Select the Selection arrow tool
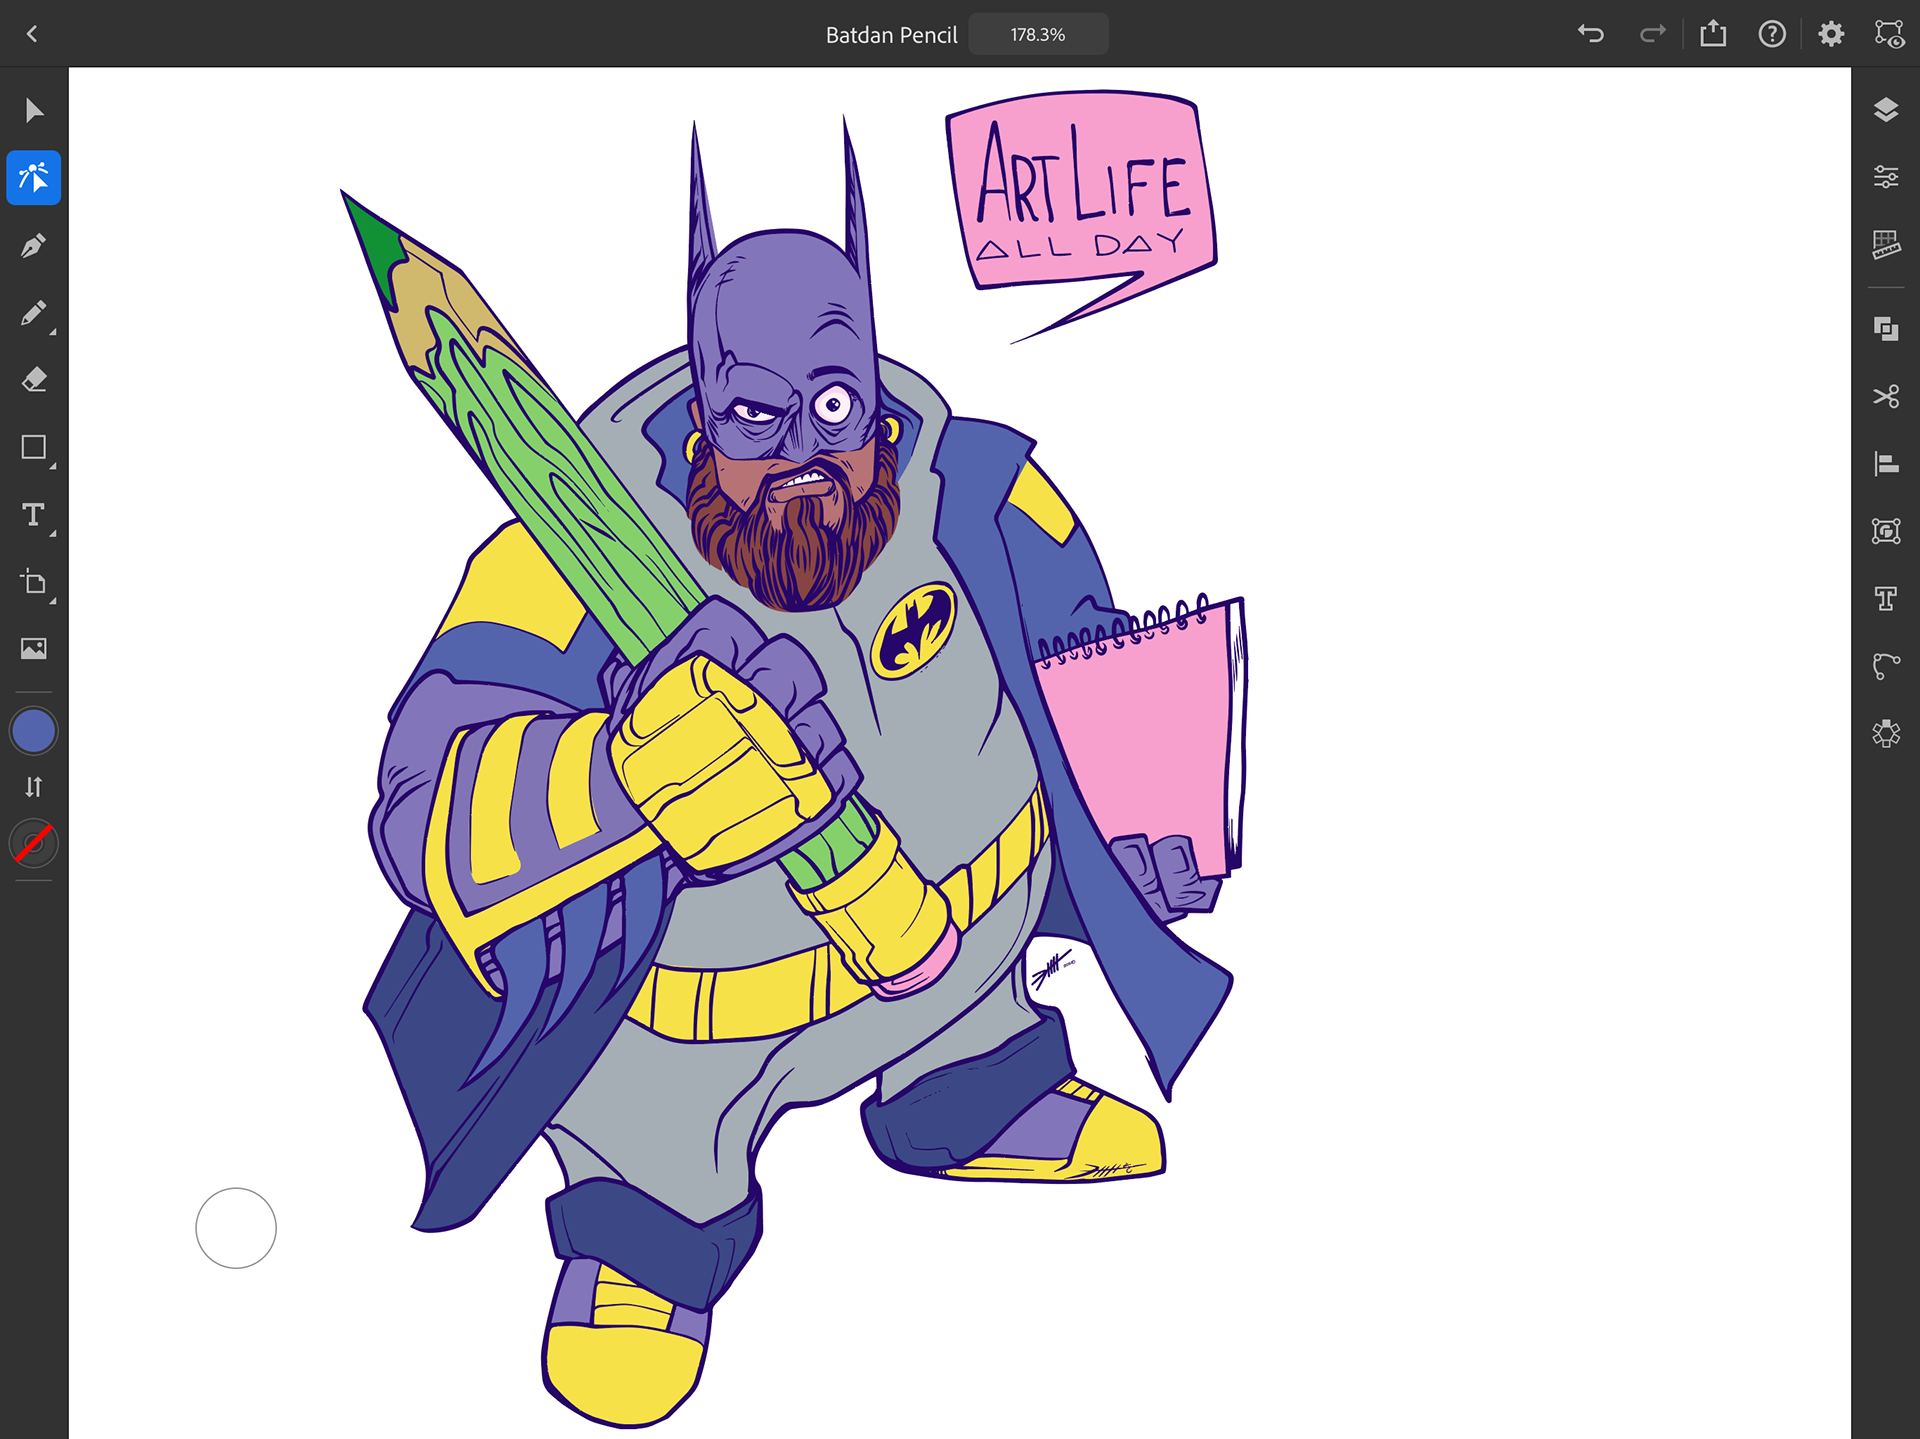Image resolution: width=1920 pixels, height=1439 pixels. tap(34, 110)
